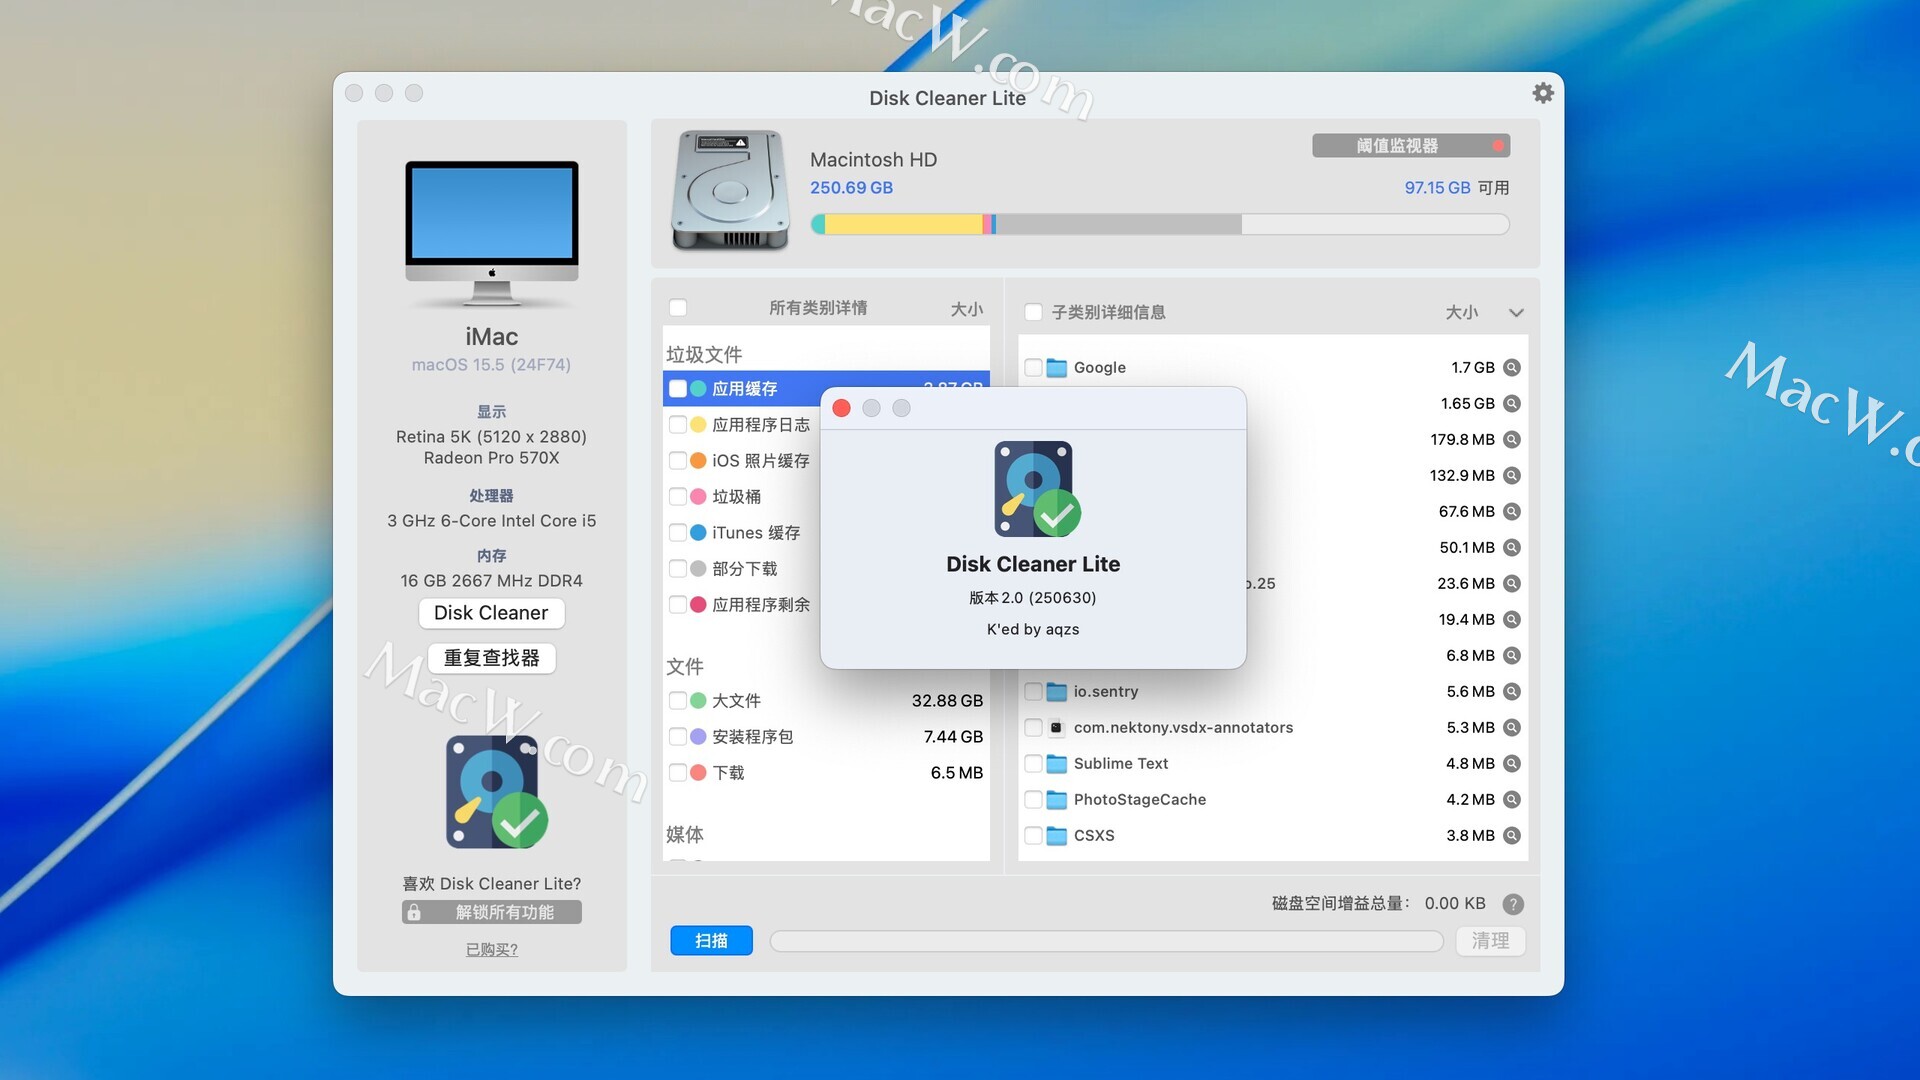Check the iOS 照片缓存 checkbox
The width and height of the screenshot is (1920, 1080).
678,461
